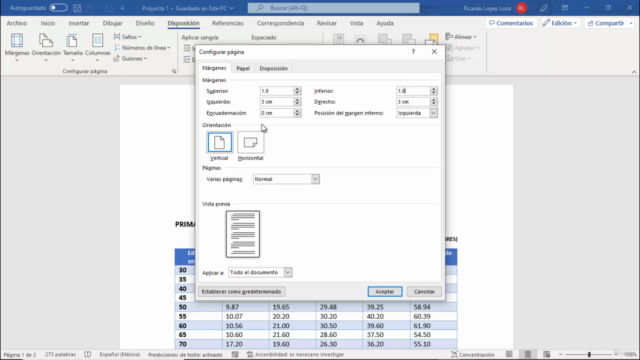640x360 pixels.
Task: Adjust the Superior margin spinner
Action: point(297,91)
